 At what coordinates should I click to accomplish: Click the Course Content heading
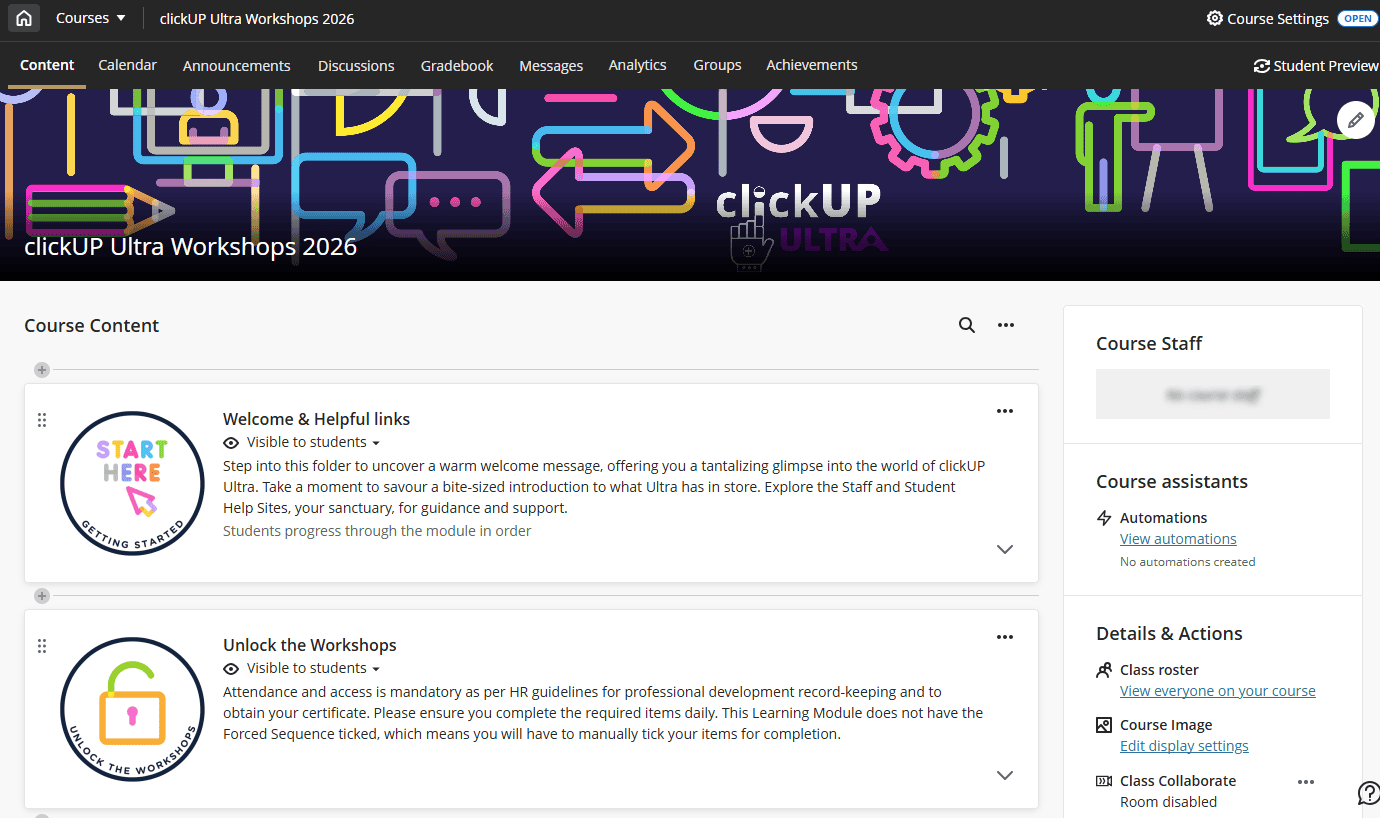point(92,326)
